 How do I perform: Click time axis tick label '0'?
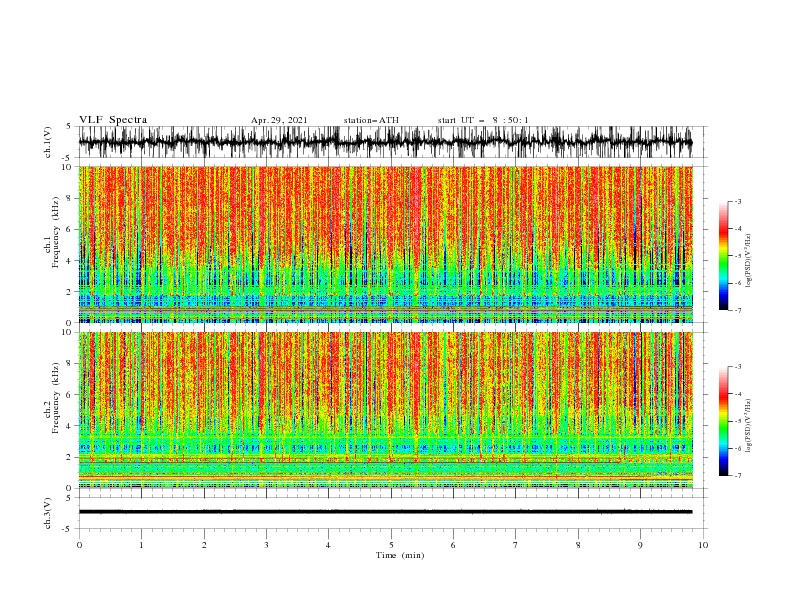(79, 545)
